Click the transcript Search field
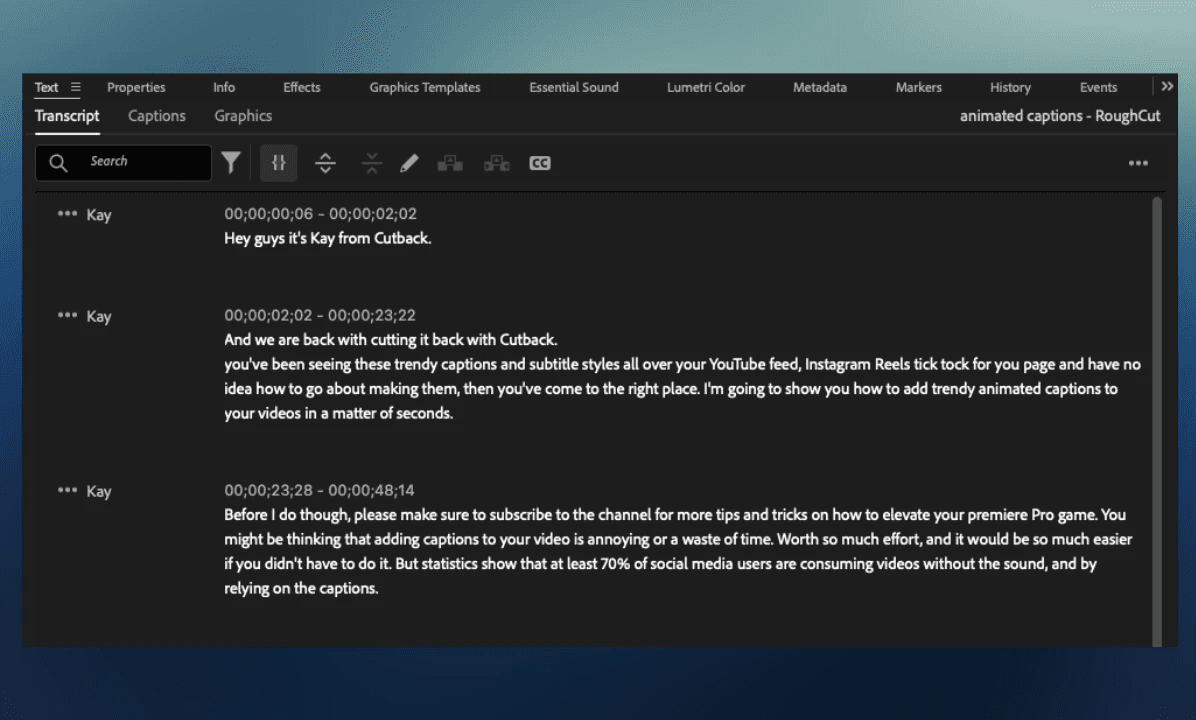 pos(124,162)
